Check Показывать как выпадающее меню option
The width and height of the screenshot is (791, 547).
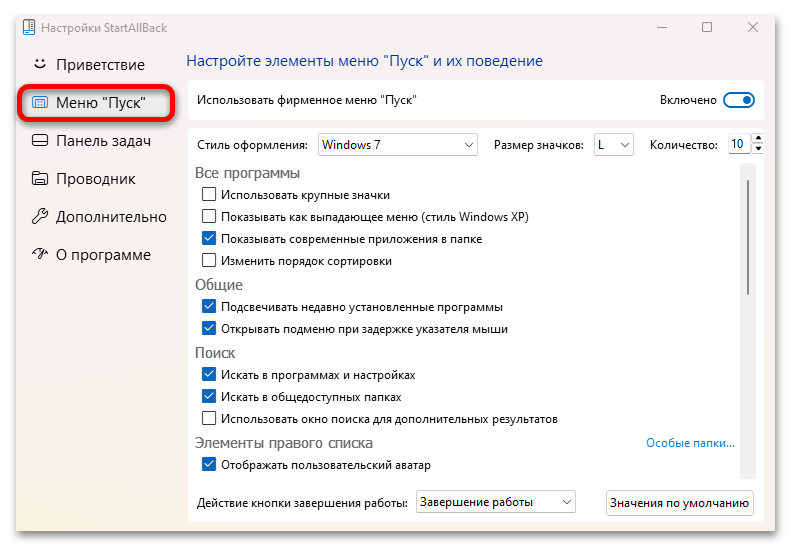[209, 216]
